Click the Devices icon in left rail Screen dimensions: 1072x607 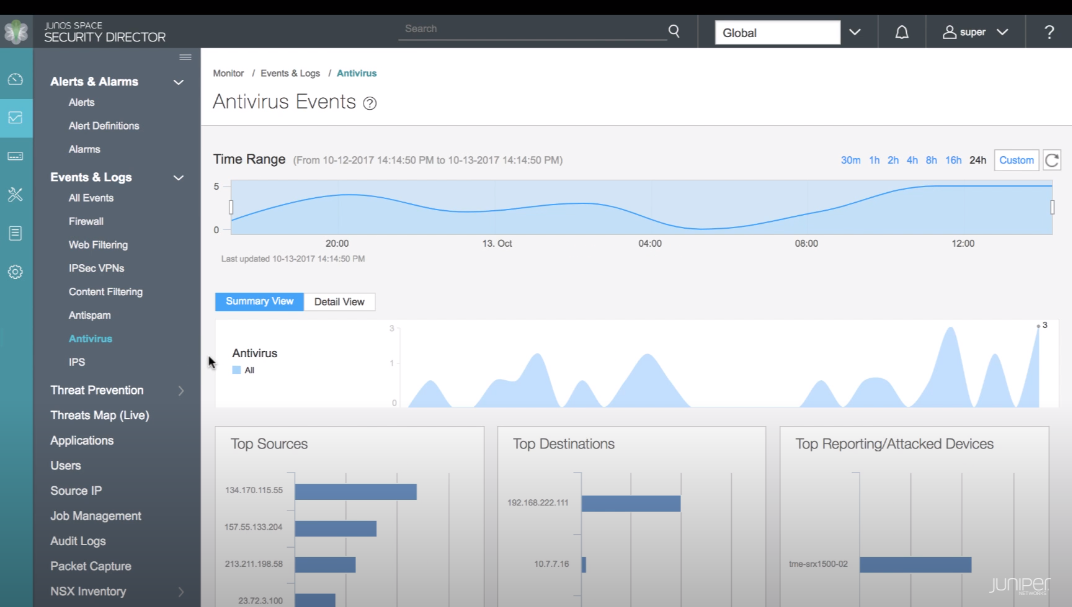click(15, 156)
